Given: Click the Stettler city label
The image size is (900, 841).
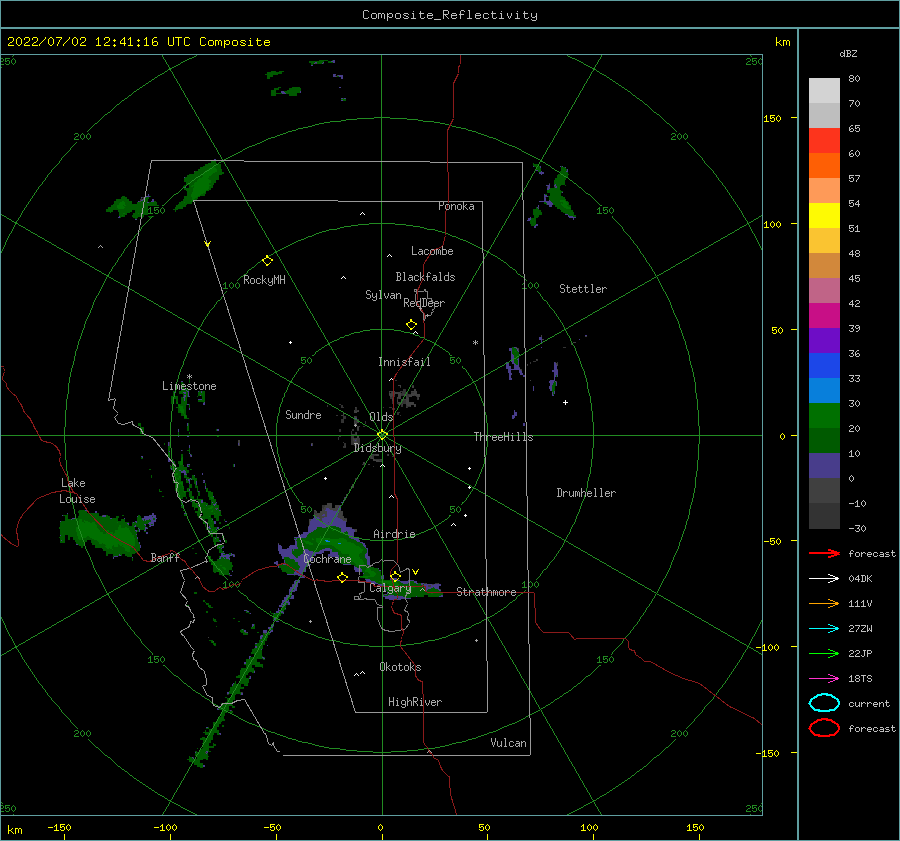Looking at the screenshot, I should (583, 289).
